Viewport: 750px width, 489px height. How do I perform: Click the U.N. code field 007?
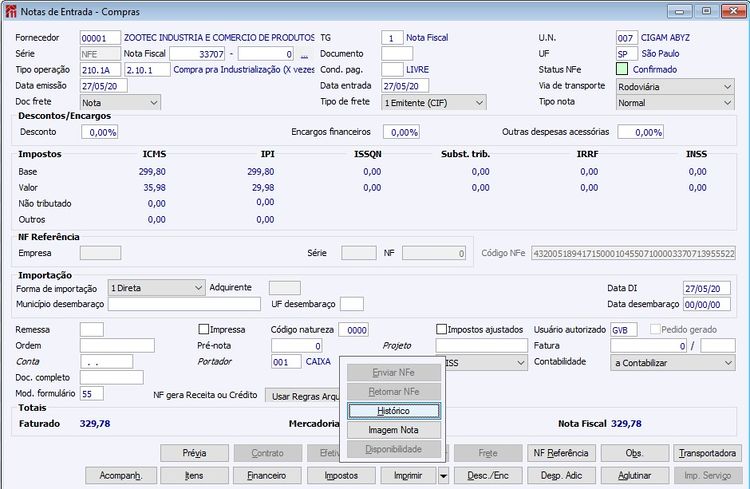627,38
